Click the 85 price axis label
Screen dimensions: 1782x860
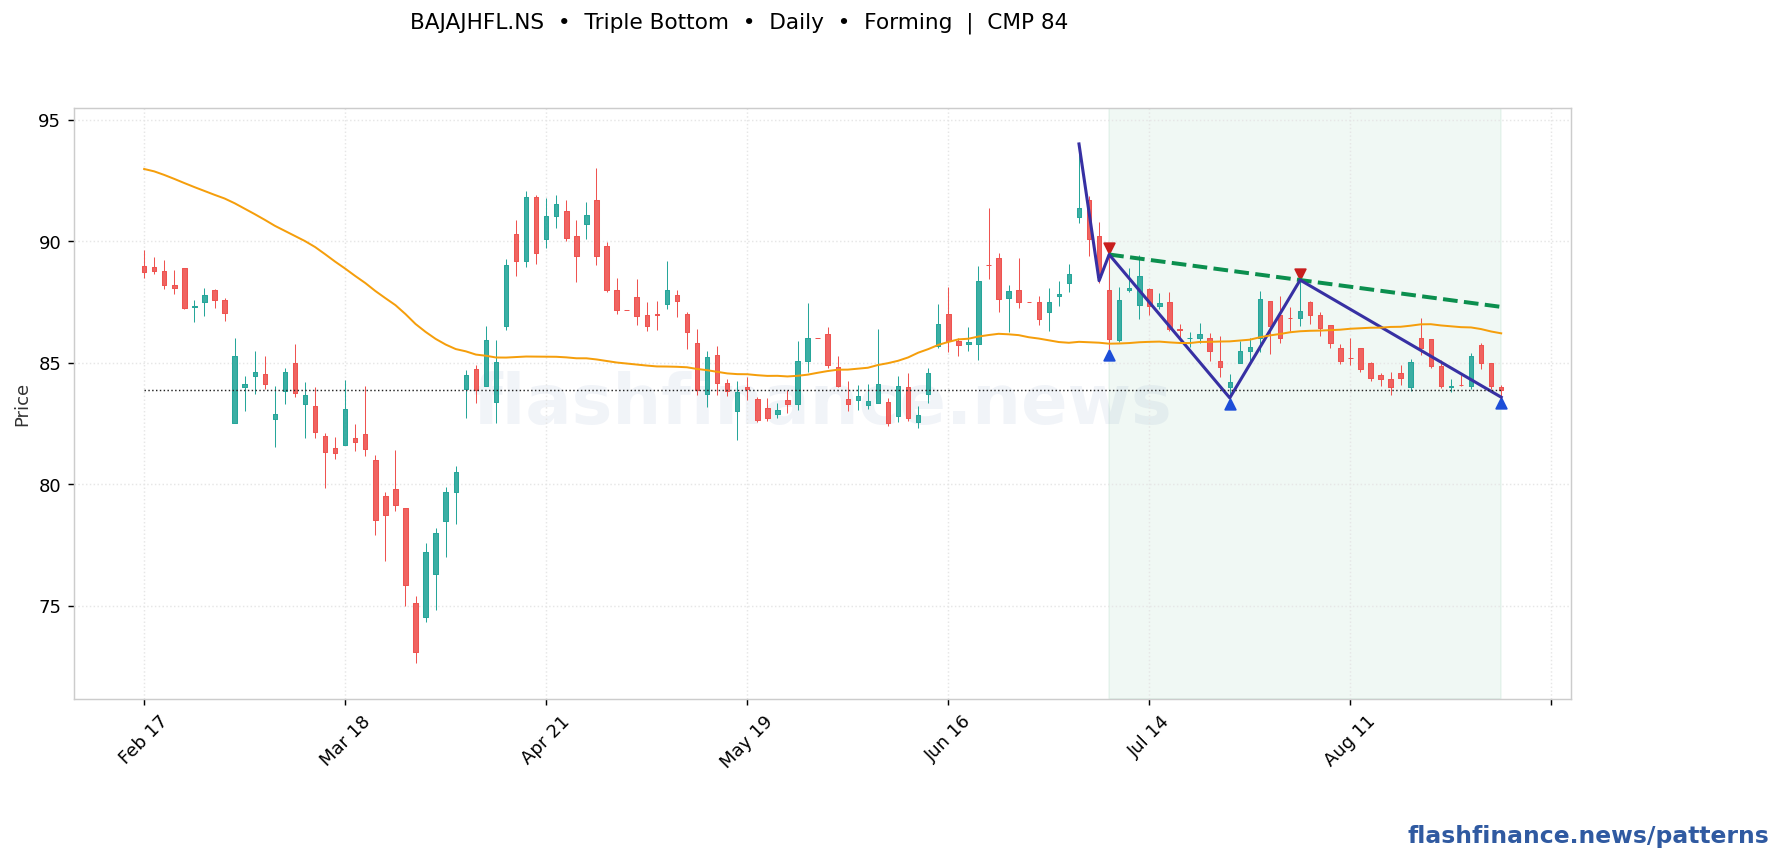(49, 363)
